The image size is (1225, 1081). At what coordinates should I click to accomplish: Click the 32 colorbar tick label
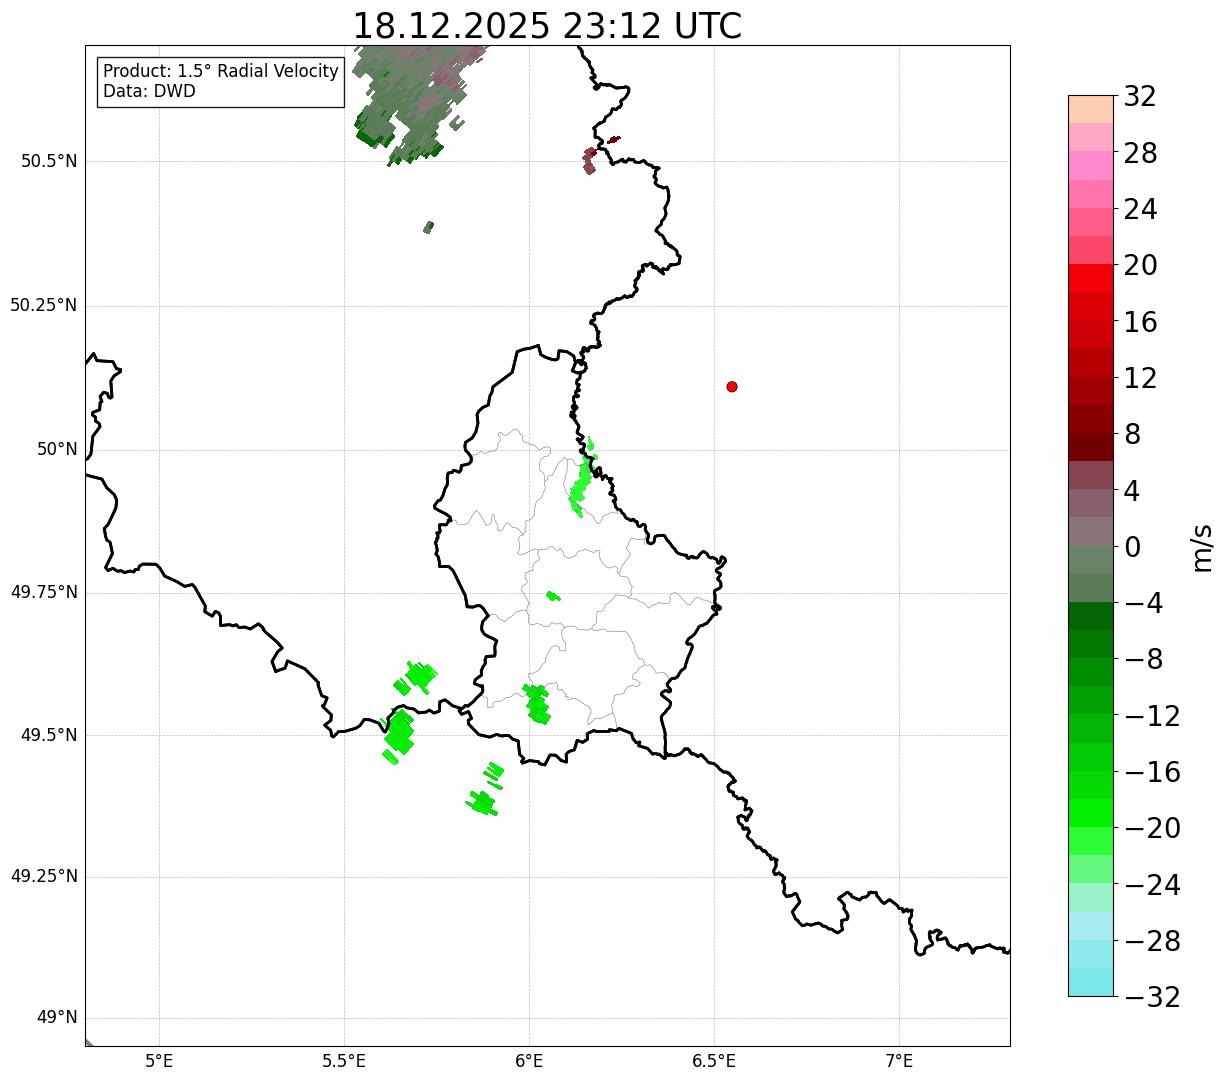tap(1140, 97)
